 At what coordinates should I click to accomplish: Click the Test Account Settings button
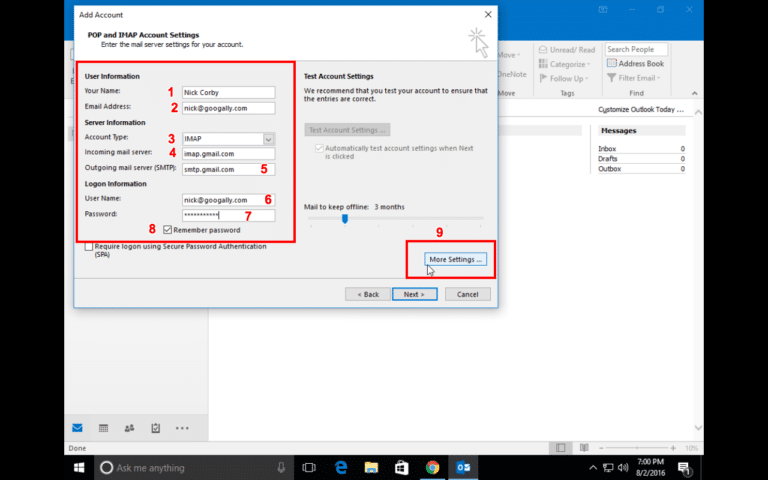click(347, 130)
